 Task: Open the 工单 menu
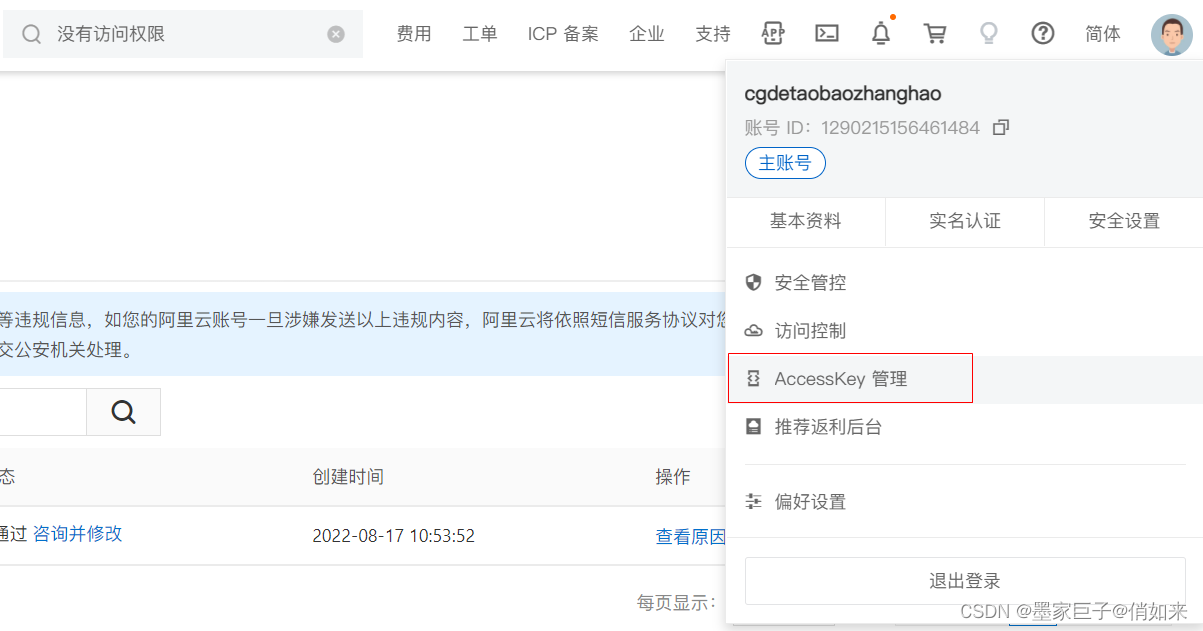tap(480, 34)
